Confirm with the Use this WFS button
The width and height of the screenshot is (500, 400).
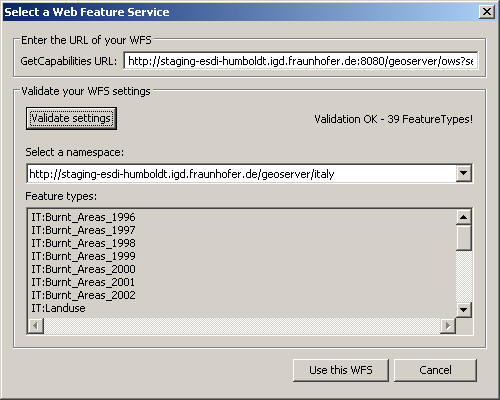pyautogui.click(x=341, y=370)
